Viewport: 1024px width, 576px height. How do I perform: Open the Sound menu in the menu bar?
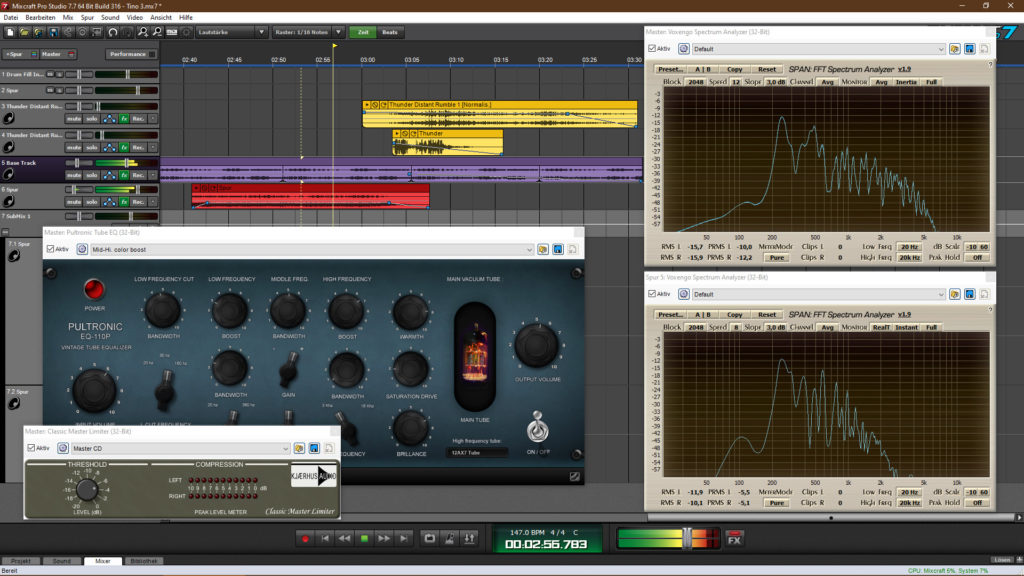[110, 18]
